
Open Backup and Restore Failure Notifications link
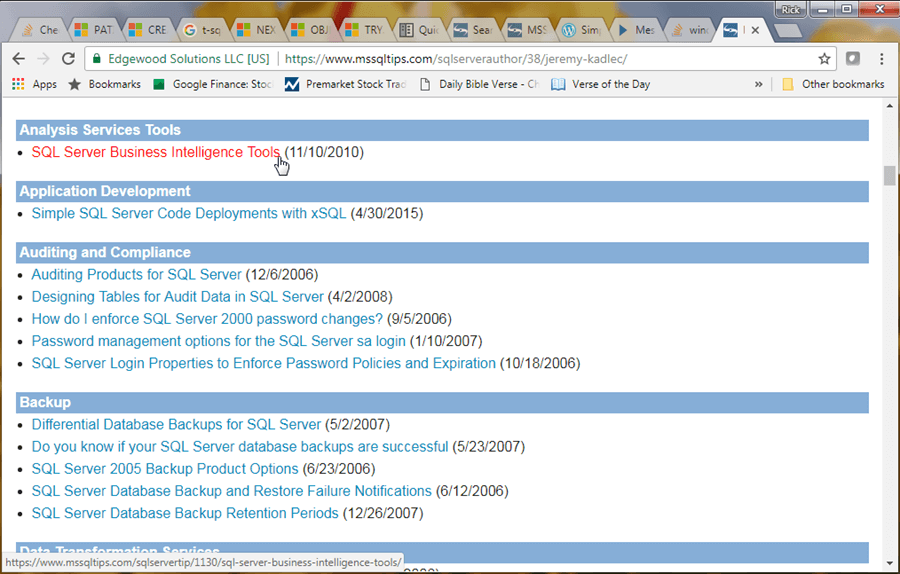point(231,491)
